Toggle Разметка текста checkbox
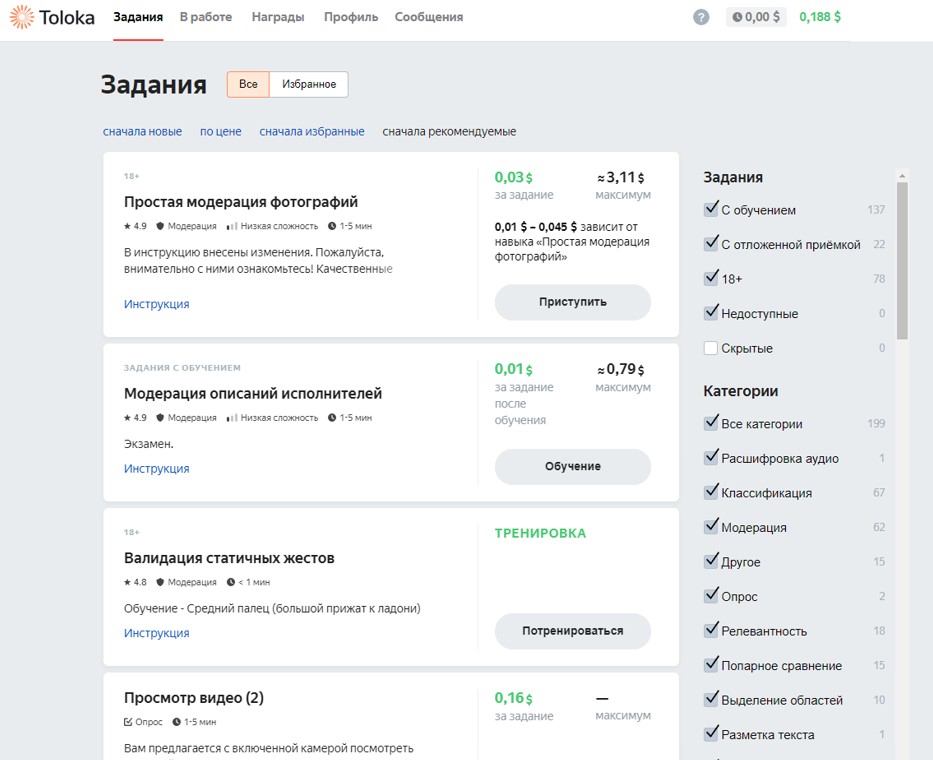The width and height of the screenshot is (933, 760). pyautogui.click(x=711, y=734)
